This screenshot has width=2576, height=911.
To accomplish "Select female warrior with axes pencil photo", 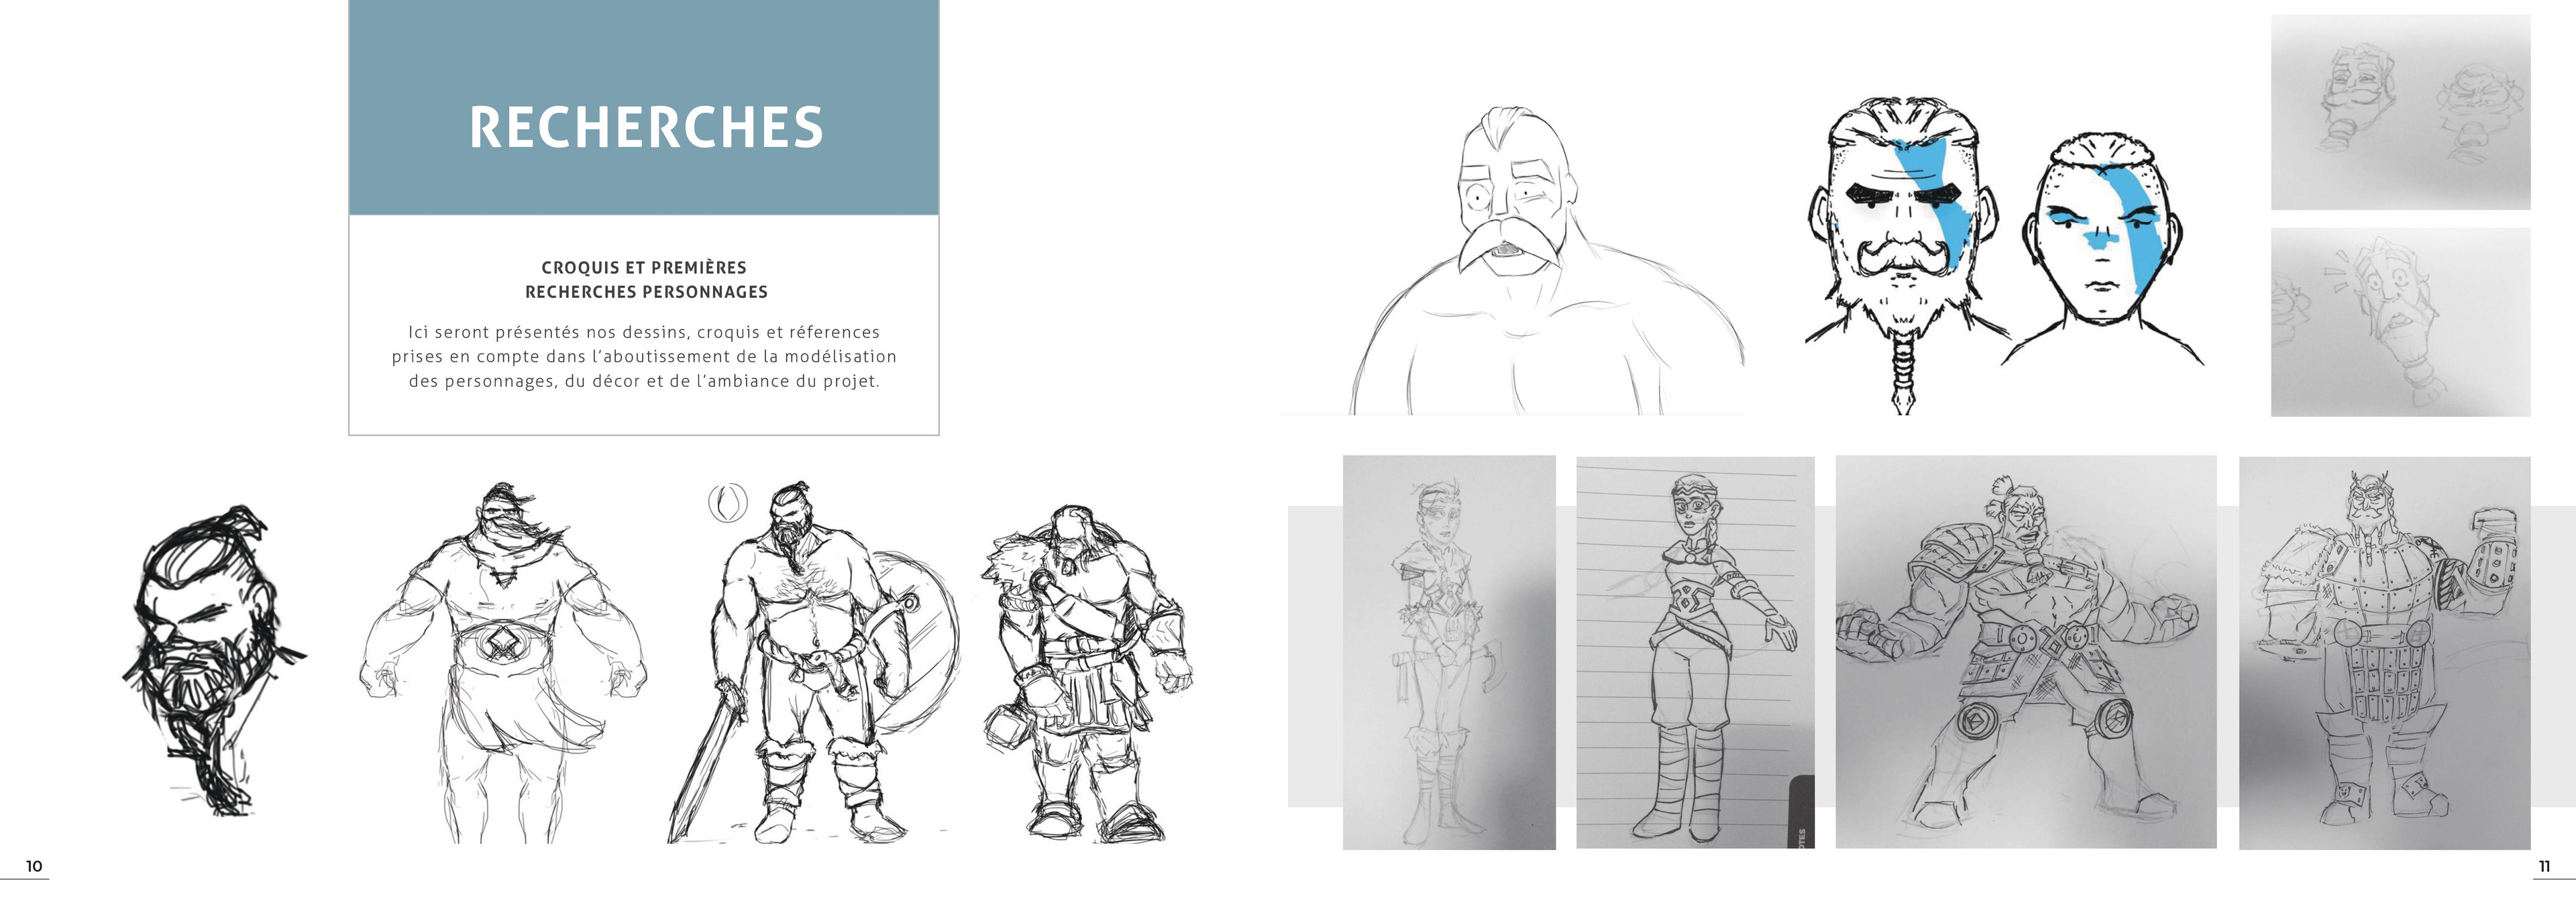I will (1449, 652).
